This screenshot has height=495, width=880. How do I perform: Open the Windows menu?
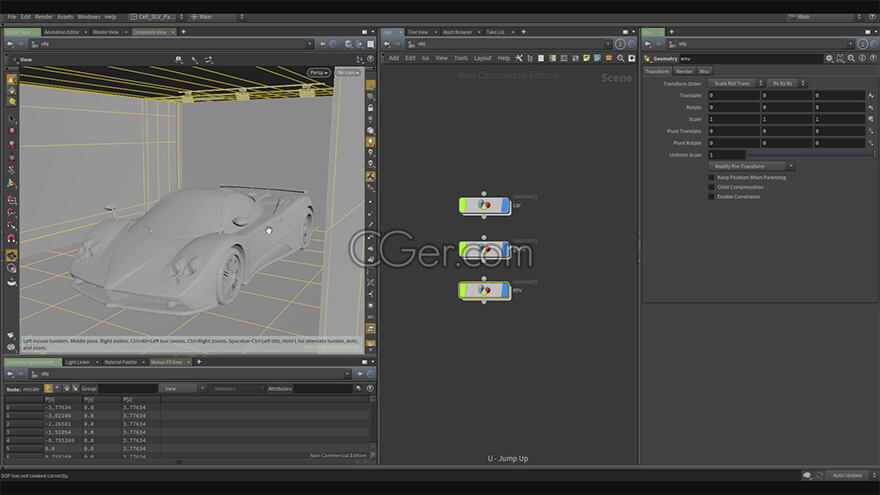tap(89, 17)
